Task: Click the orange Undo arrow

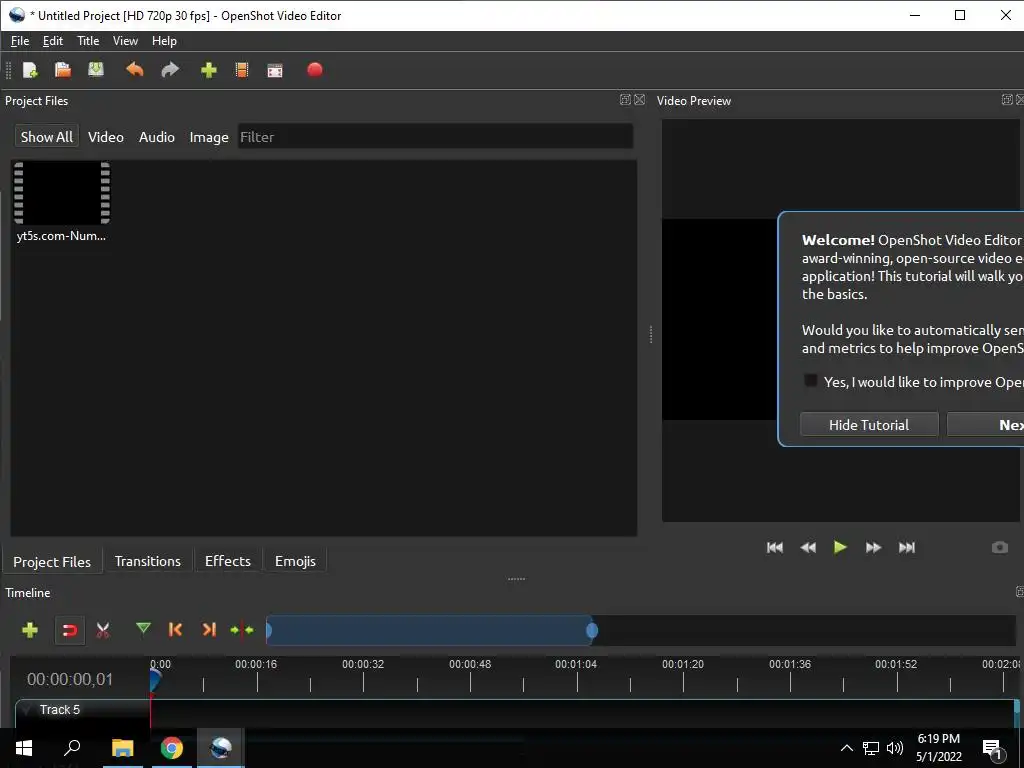Action: [x=135, y=70]
